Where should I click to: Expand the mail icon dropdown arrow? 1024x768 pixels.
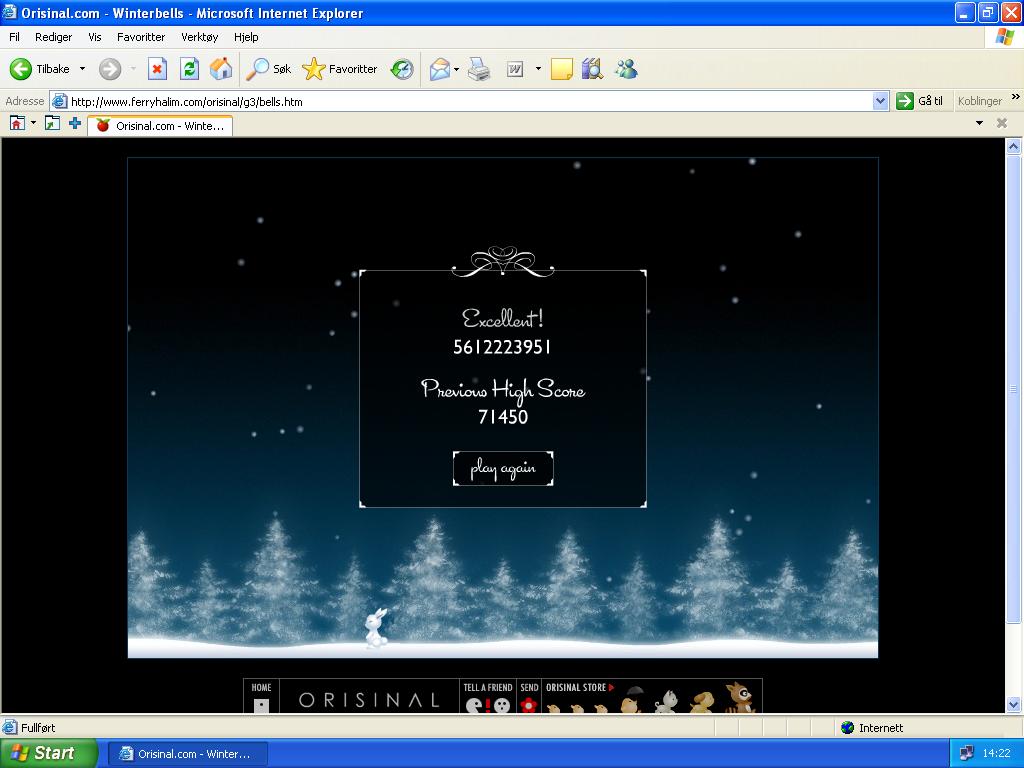(x=456, y=69)
